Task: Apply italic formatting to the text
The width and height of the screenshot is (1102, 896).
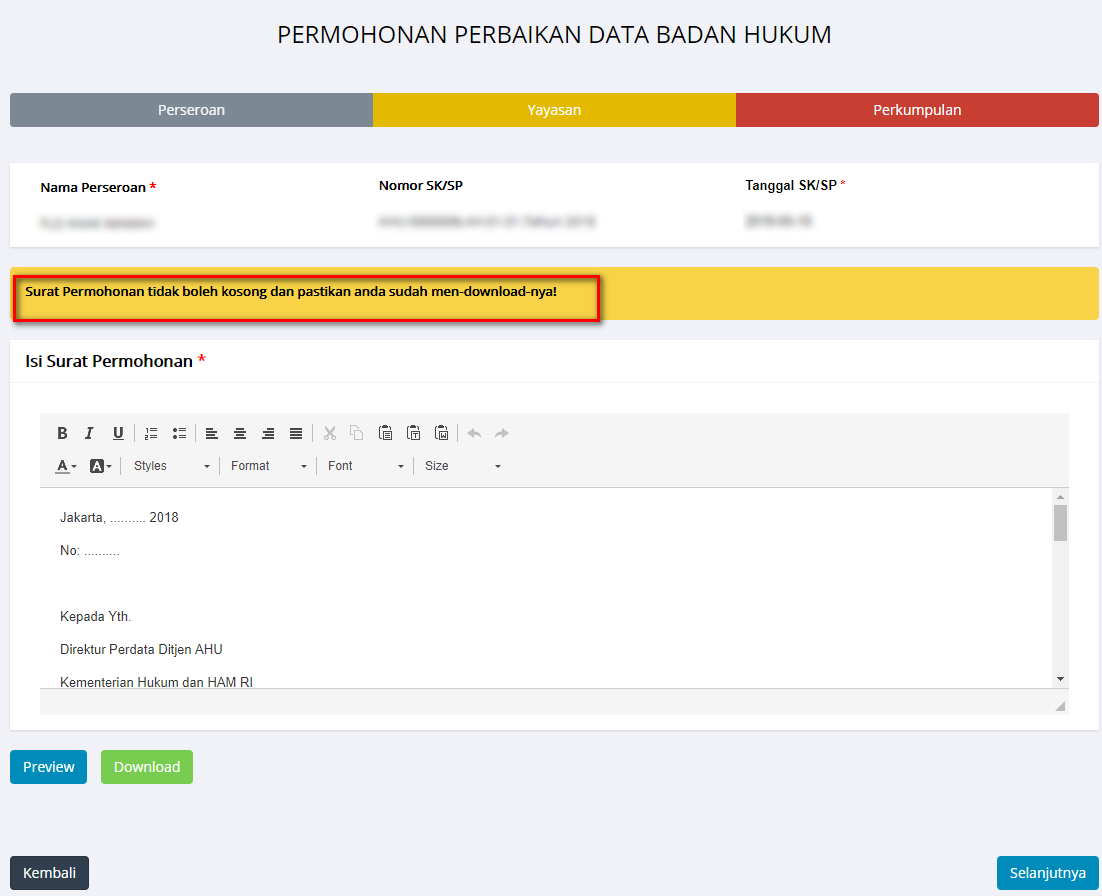Action: tap(89, 433)
